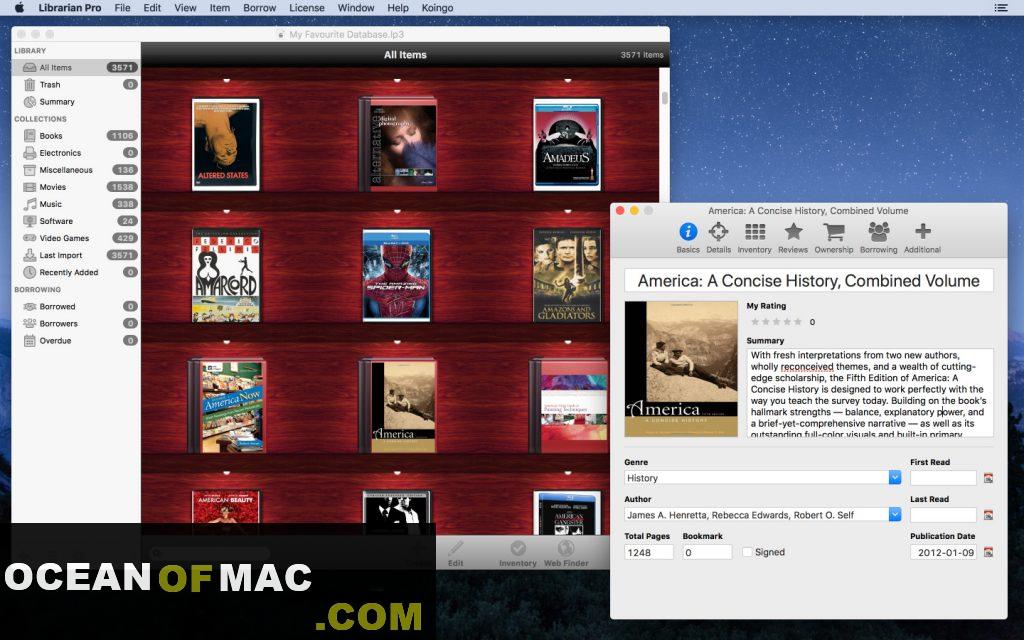Click the Bookmark field
The image size is (1024, 640).
tap(707, 552)
